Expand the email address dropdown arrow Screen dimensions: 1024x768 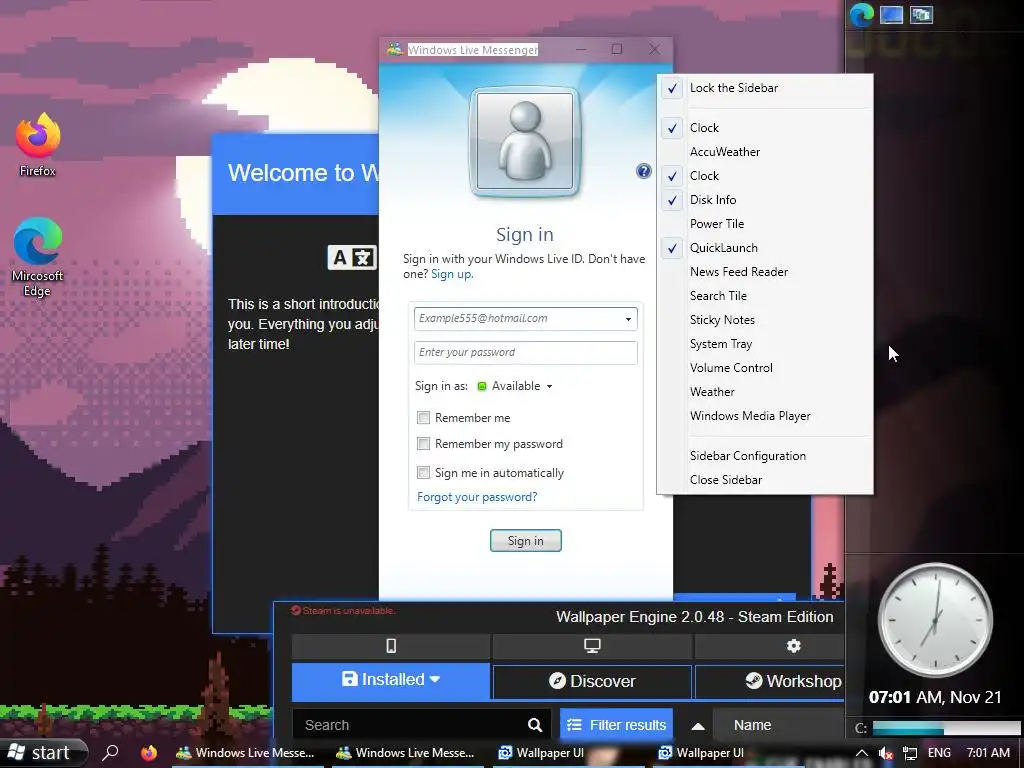click(x=628, y=319)
